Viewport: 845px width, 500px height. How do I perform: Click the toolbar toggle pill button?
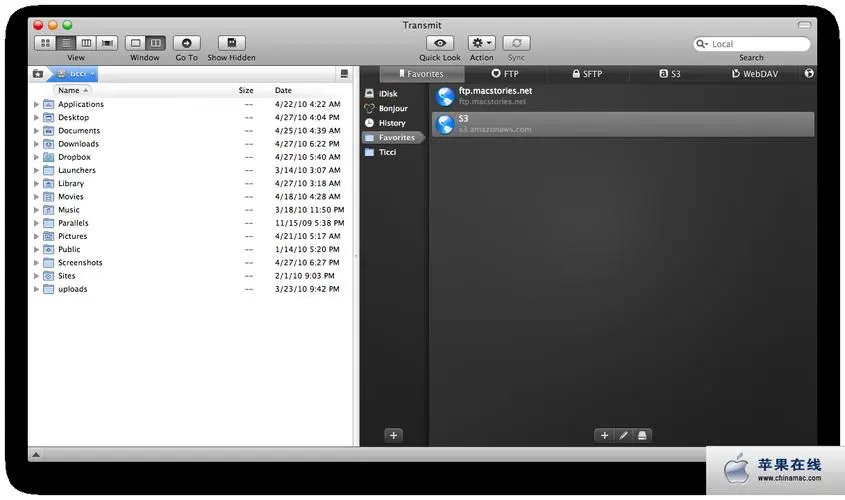pos(805,25)
